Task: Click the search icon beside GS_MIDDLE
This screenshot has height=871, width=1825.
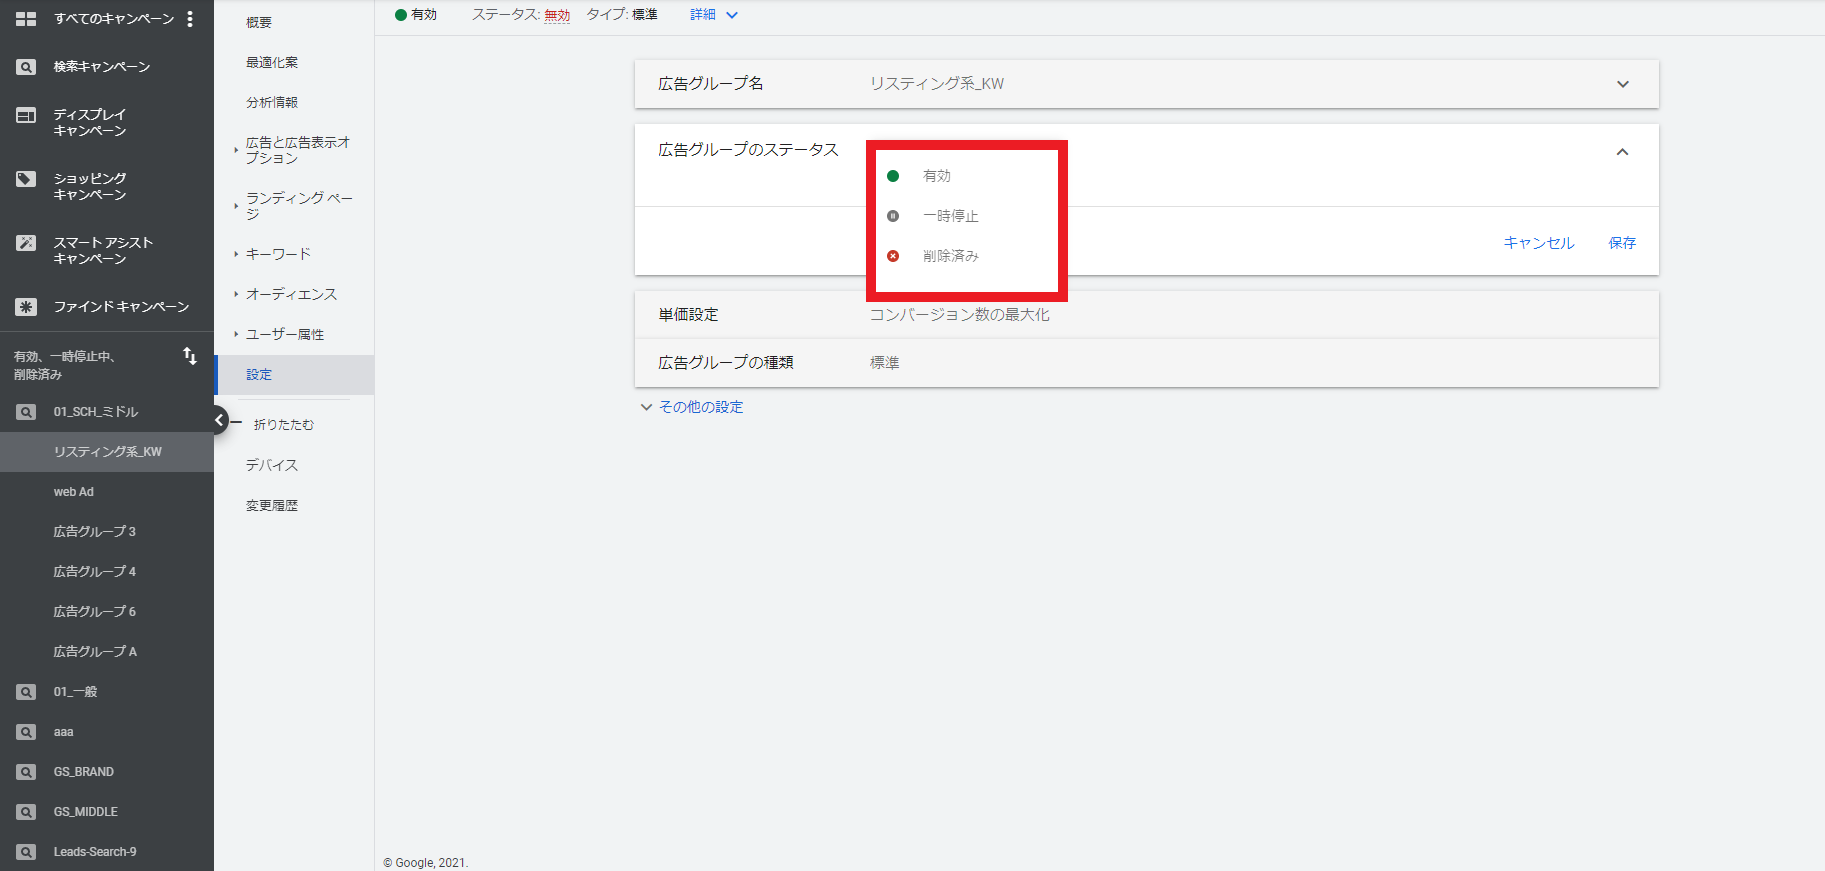Action: point(26,812)
